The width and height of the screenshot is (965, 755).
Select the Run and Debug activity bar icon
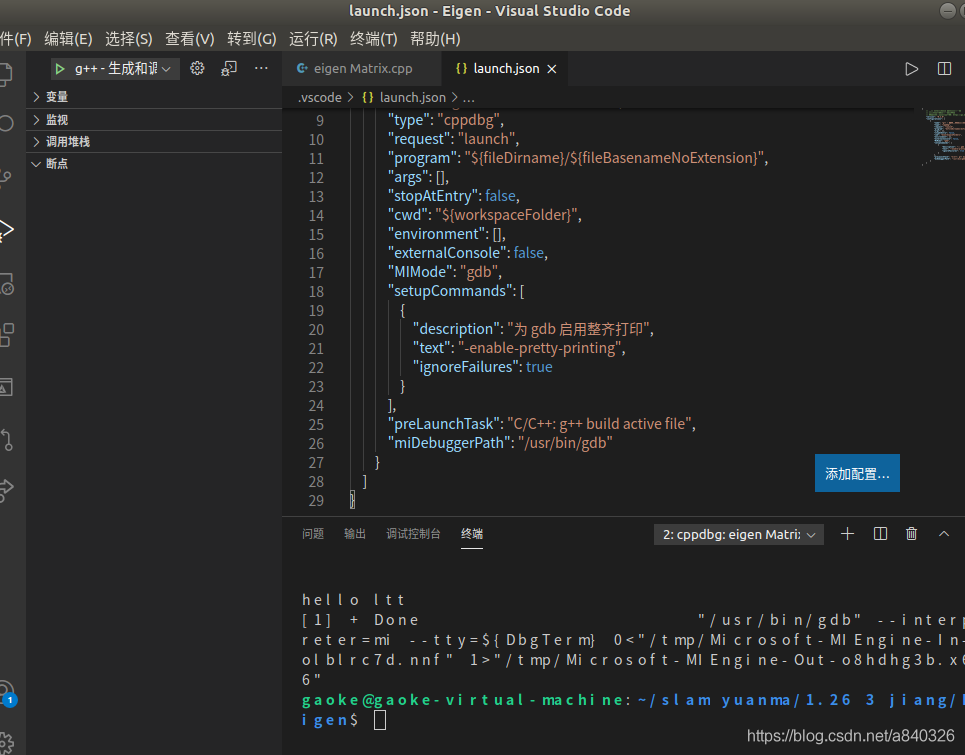point(6,231)
